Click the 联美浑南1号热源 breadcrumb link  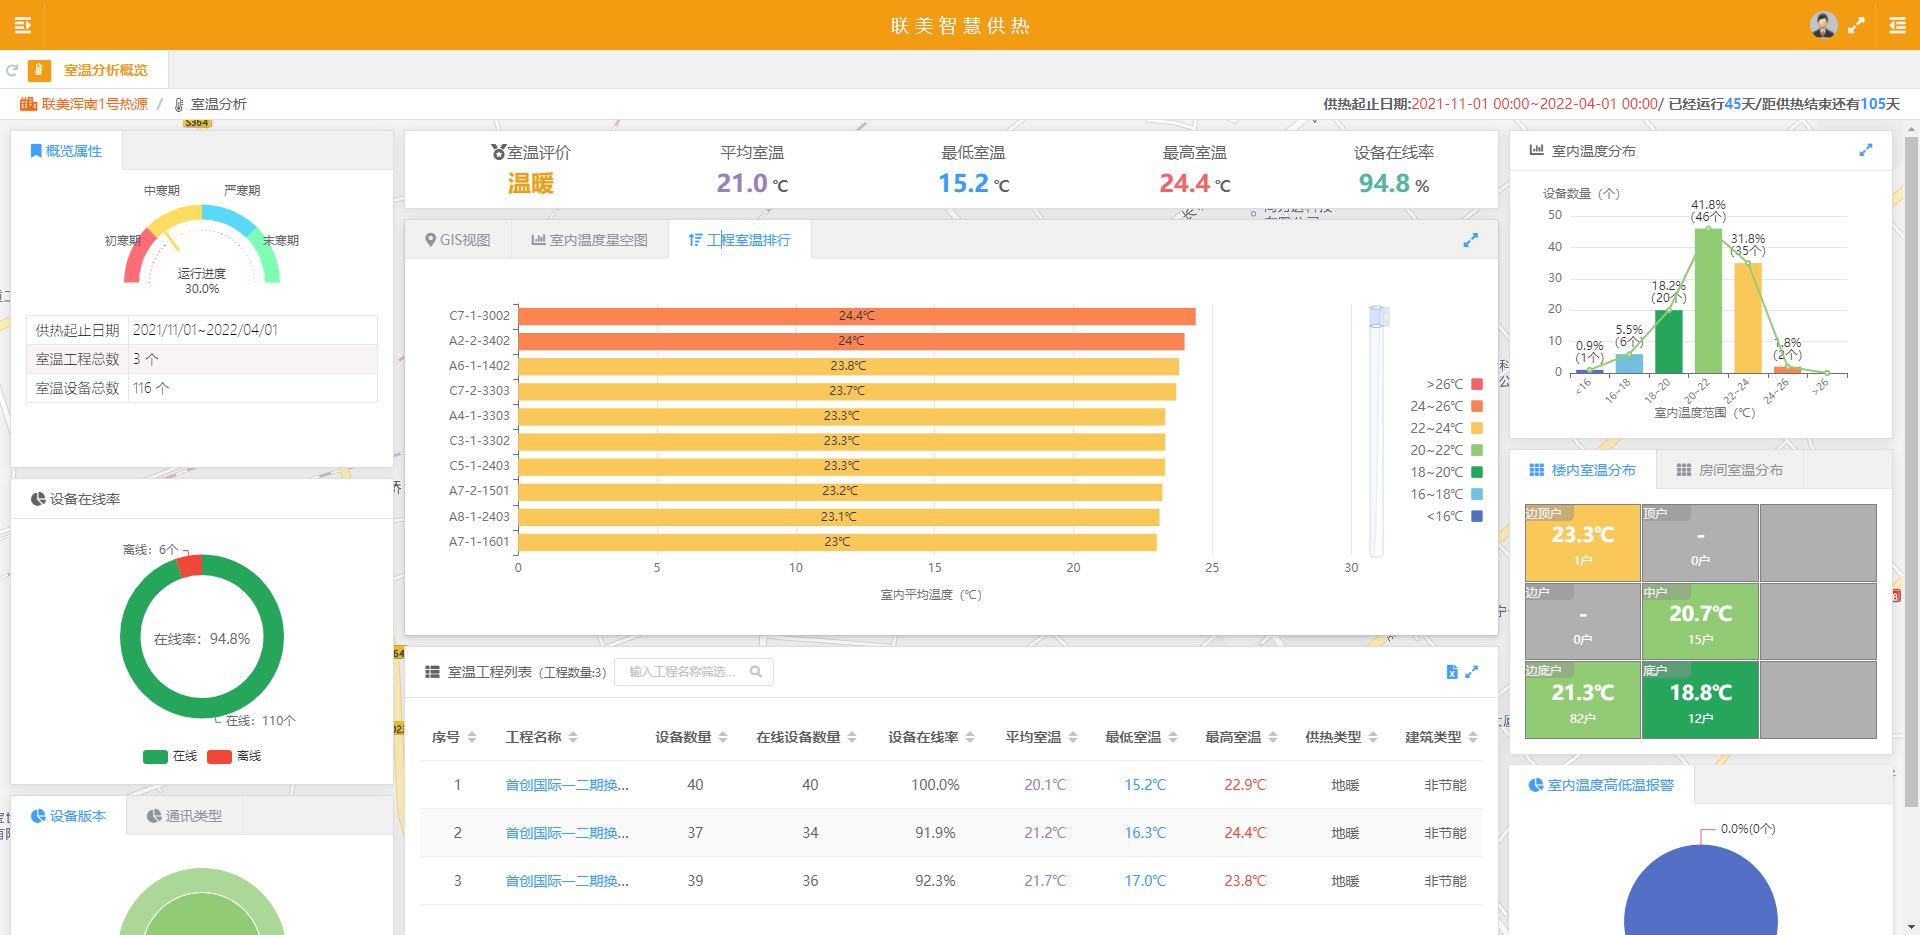pyautogui.click(x=94, y=104)
